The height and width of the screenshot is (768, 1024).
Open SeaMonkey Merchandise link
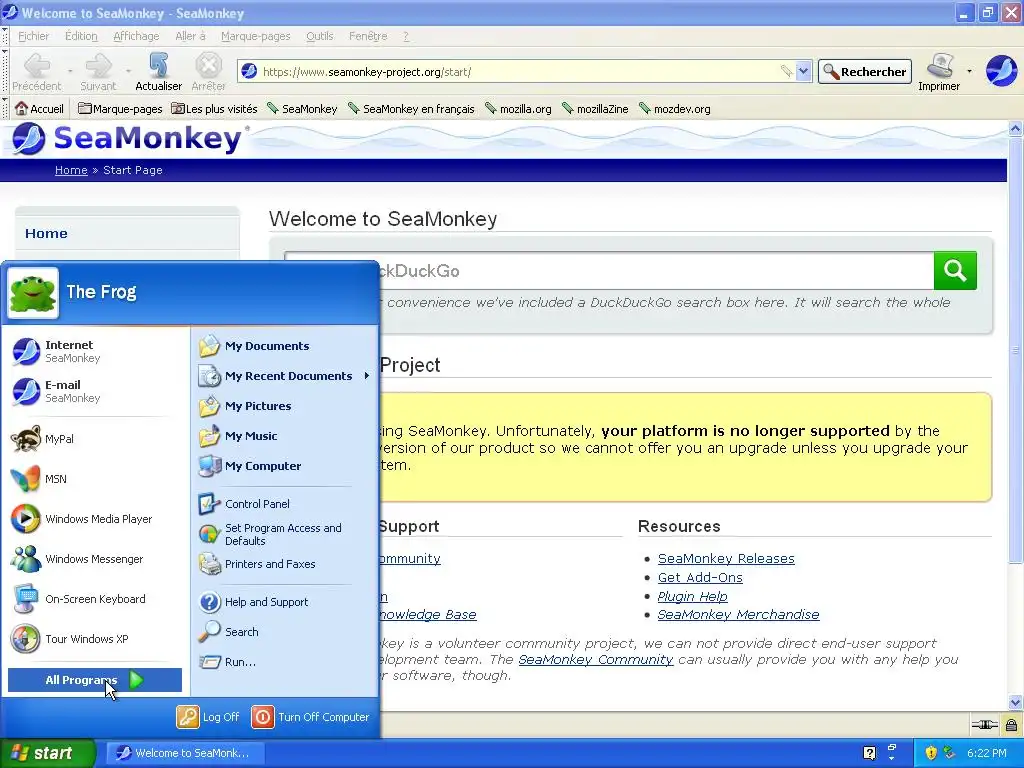[x=738, y=615]
